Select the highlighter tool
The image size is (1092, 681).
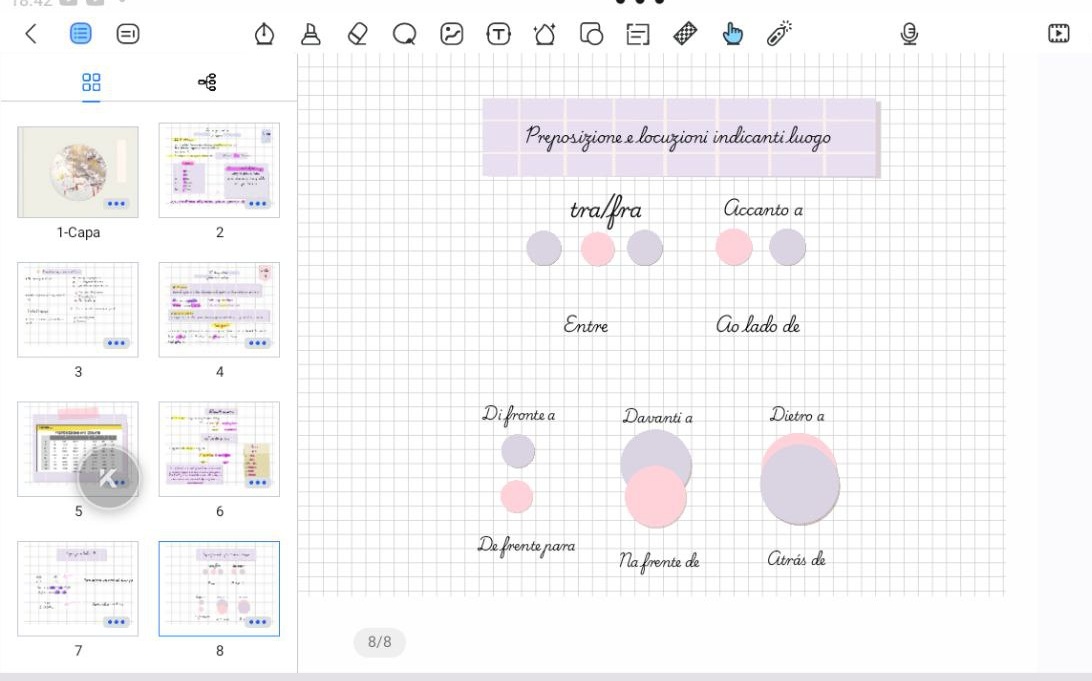tap(311, 33)
